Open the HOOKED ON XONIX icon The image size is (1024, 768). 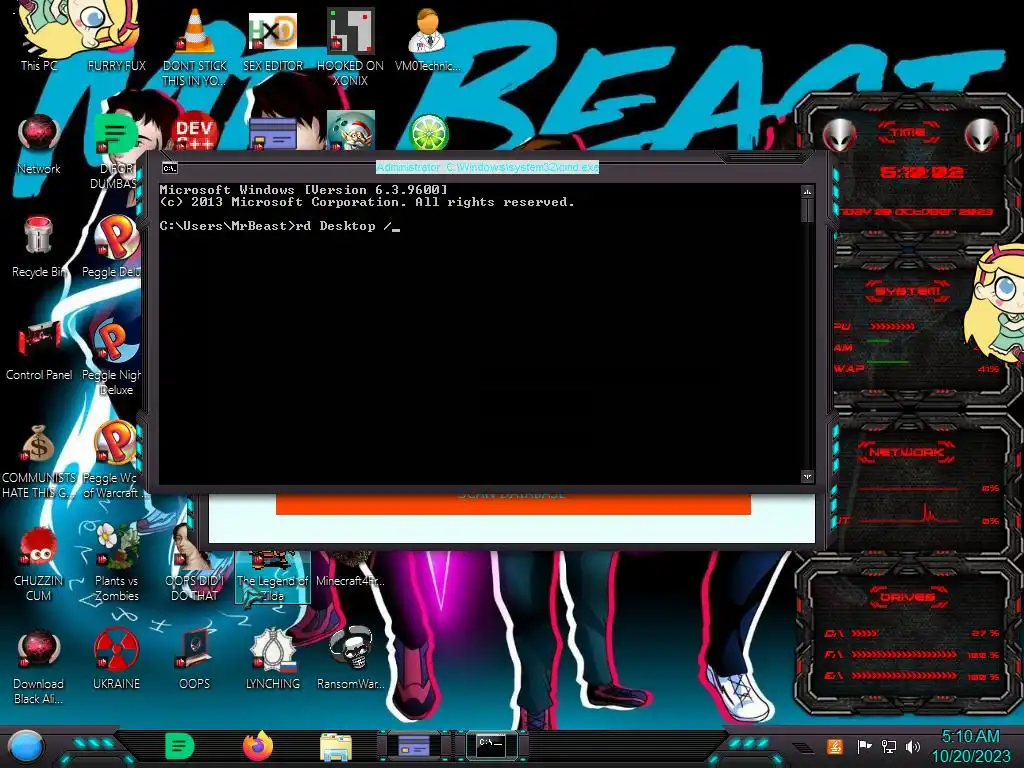coord(351,46)
